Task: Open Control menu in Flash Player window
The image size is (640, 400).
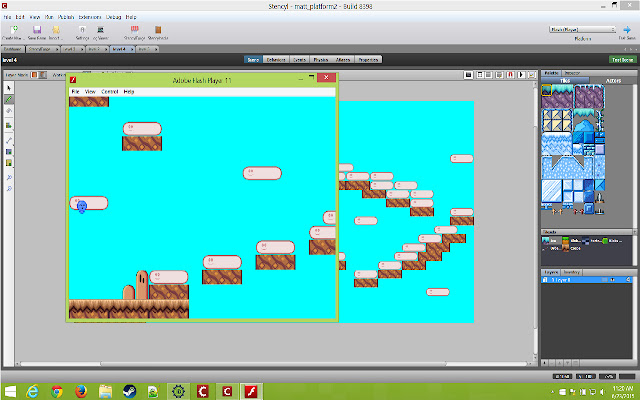Action: coord(109,92)
